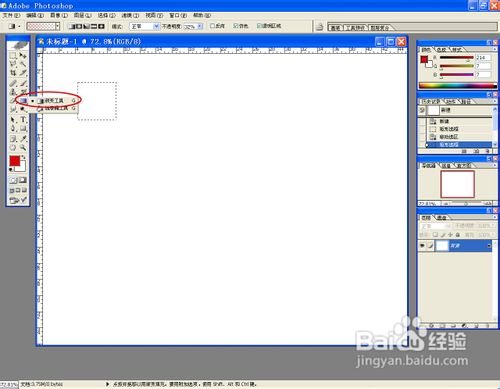Screen dimensions: 500x389
Task: Open status bar info arrow menu
Action: pyautogui.click(x=107, y=384)
